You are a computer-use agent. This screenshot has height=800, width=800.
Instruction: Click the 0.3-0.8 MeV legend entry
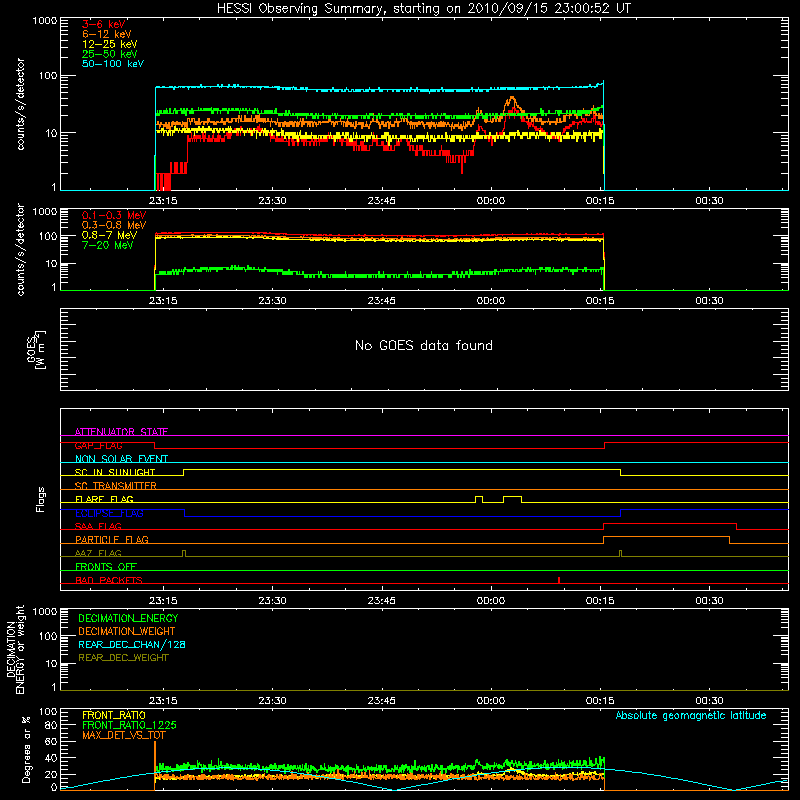(x=114, y=225)
